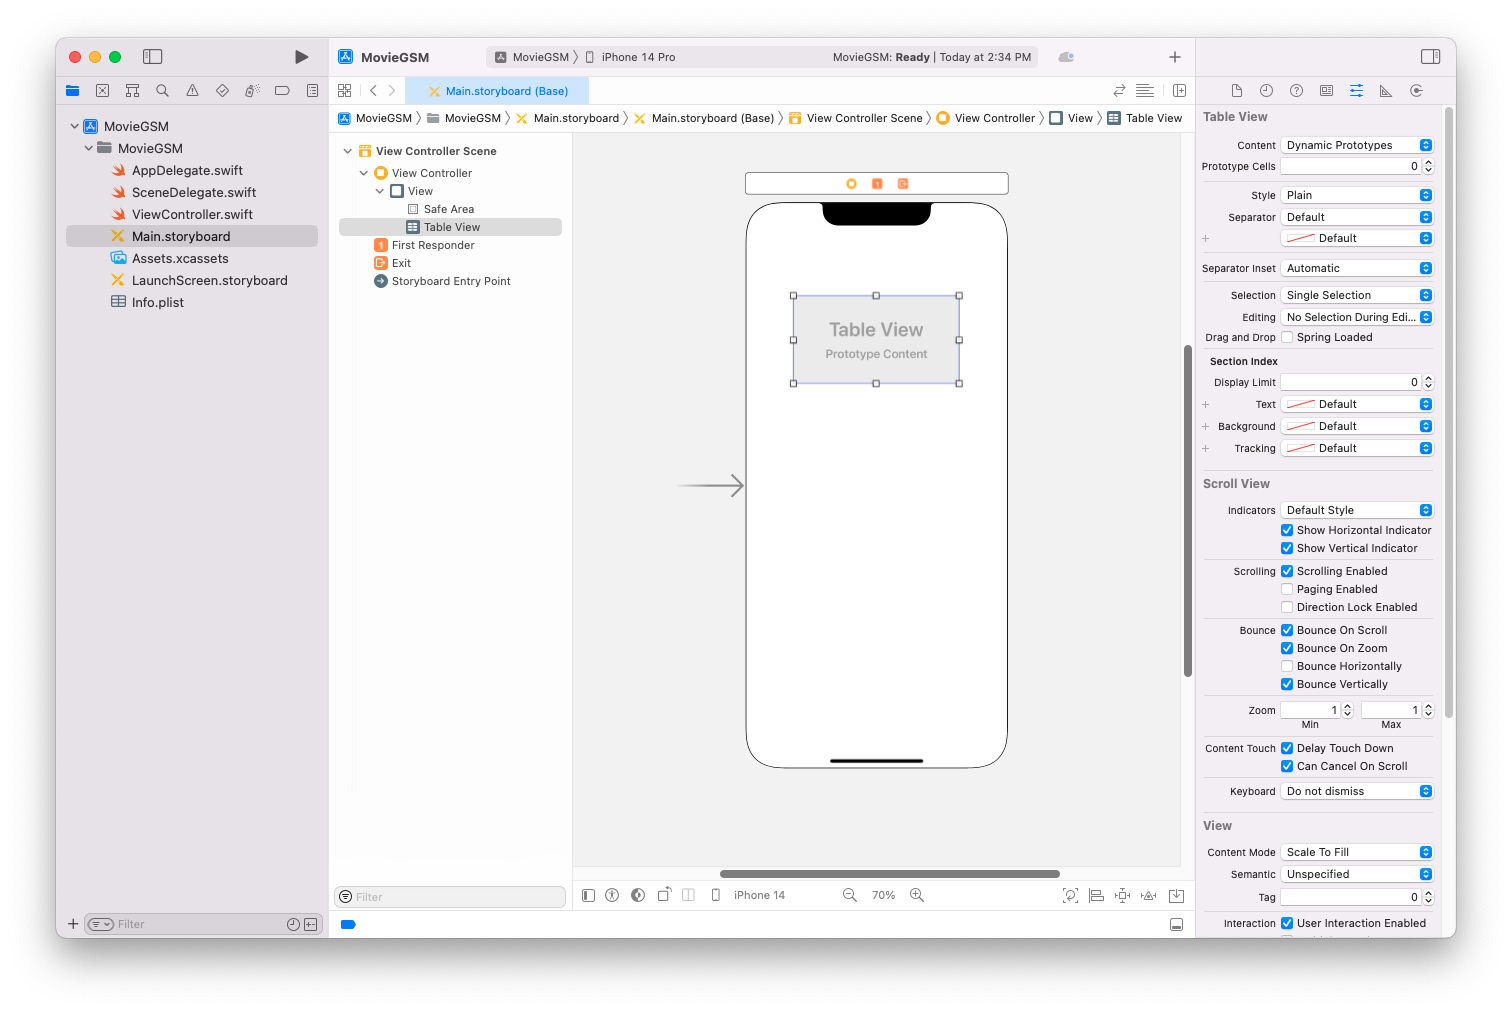Switch to the Size inspector ruler icon
Image resolution: width=1512 pixels, height=1012 pixels.
click(1386, 91)
